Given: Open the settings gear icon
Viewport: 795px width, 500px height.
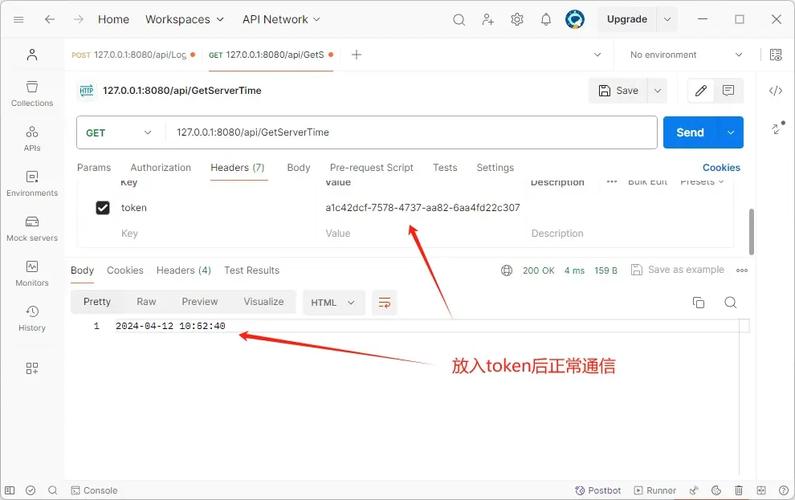Looking at the screenshot, I should click(517, 20).
